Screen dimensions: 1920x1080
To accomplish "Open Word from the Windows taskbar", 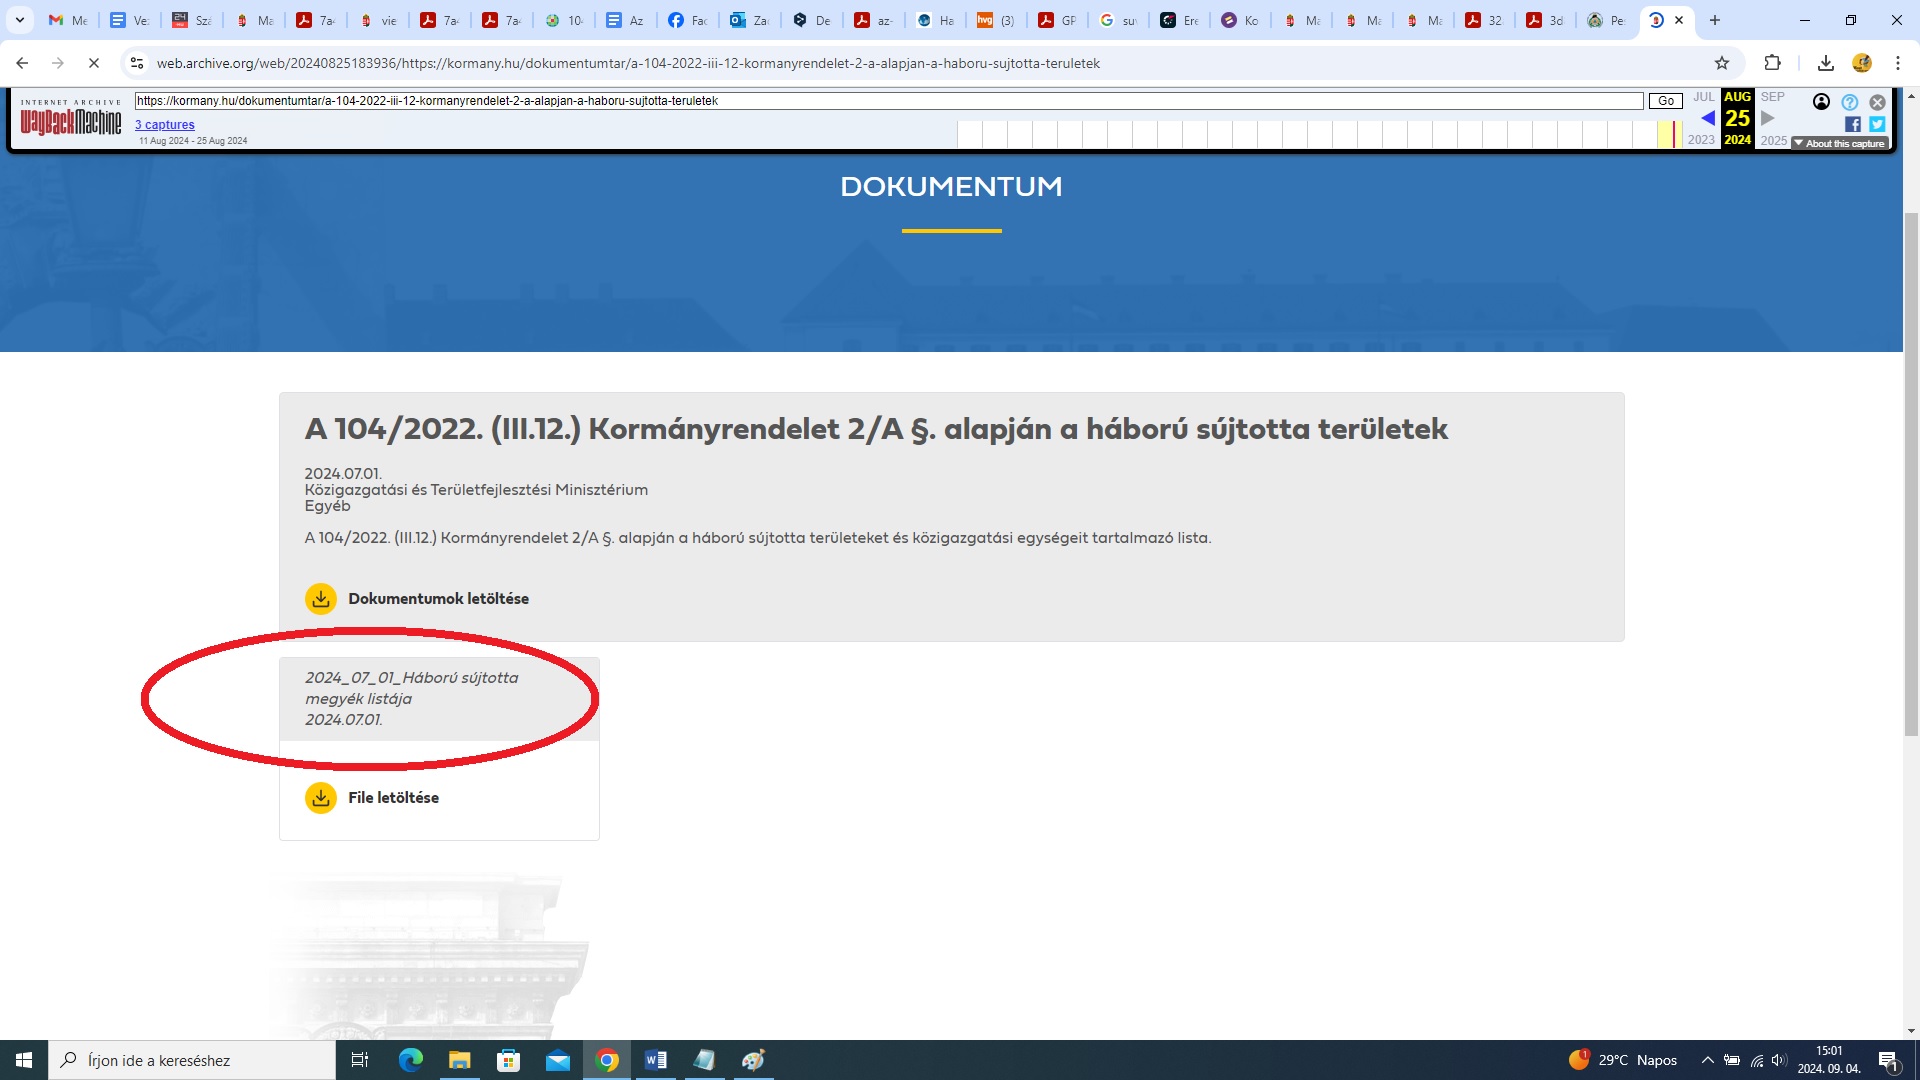I will point(656,1060).
